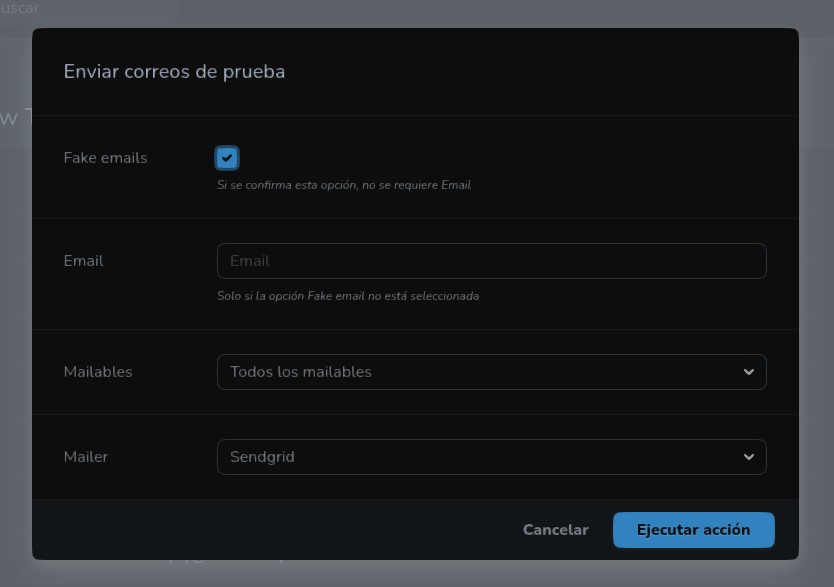Screen dimensions: 834x587
Task: Click the Mailer field label
Action: click(x=86, y=457)
